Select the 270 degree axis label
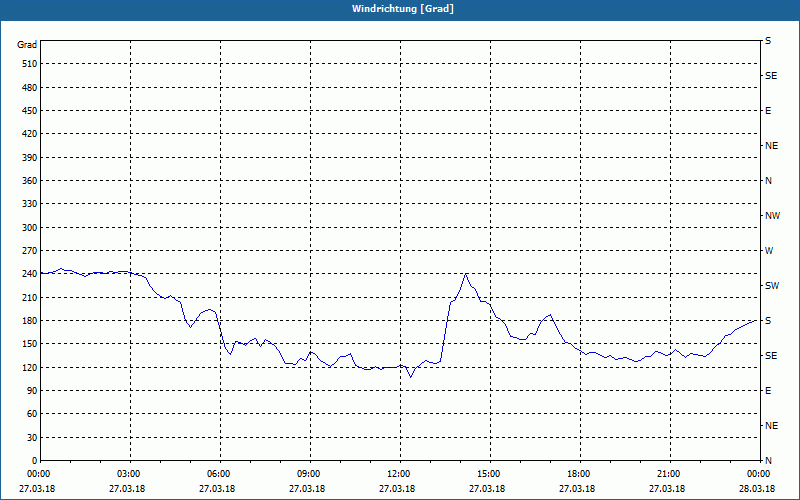 point(30,251)
